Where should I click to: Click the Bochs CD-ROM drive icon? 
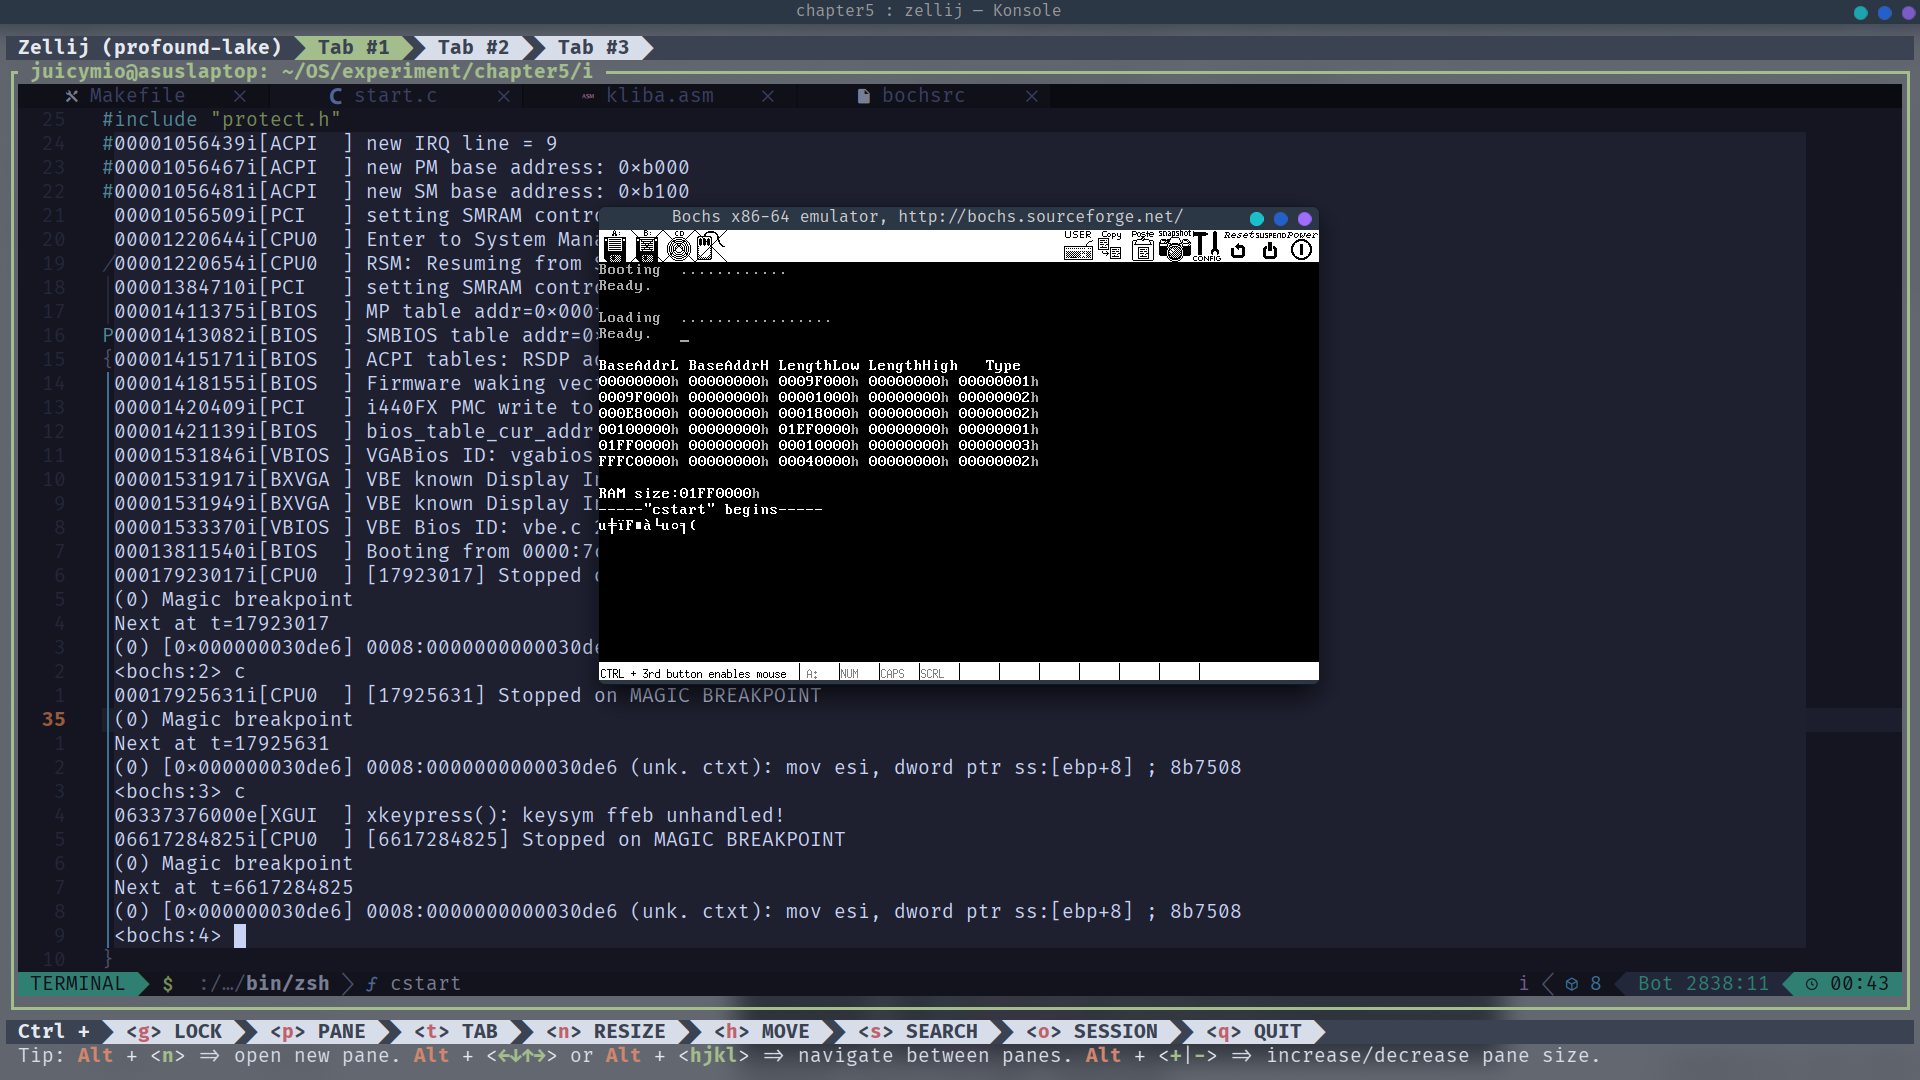[679, 246]
